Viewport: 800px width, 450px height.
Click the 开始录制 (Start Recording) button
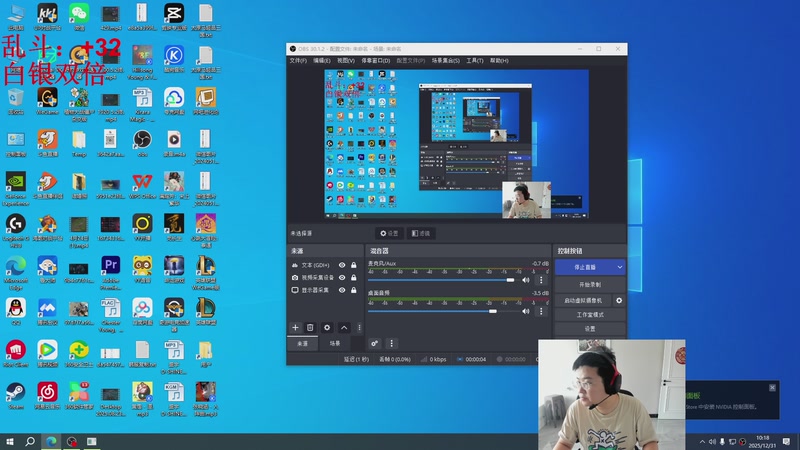[x=590, y=285]
